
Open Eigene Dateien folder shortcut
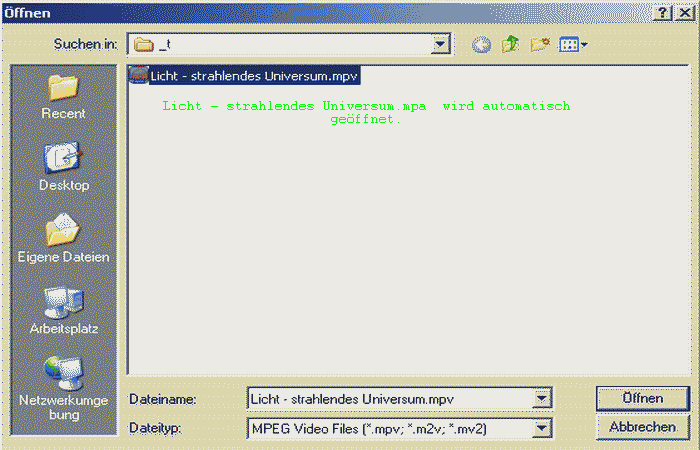[63, 238]
